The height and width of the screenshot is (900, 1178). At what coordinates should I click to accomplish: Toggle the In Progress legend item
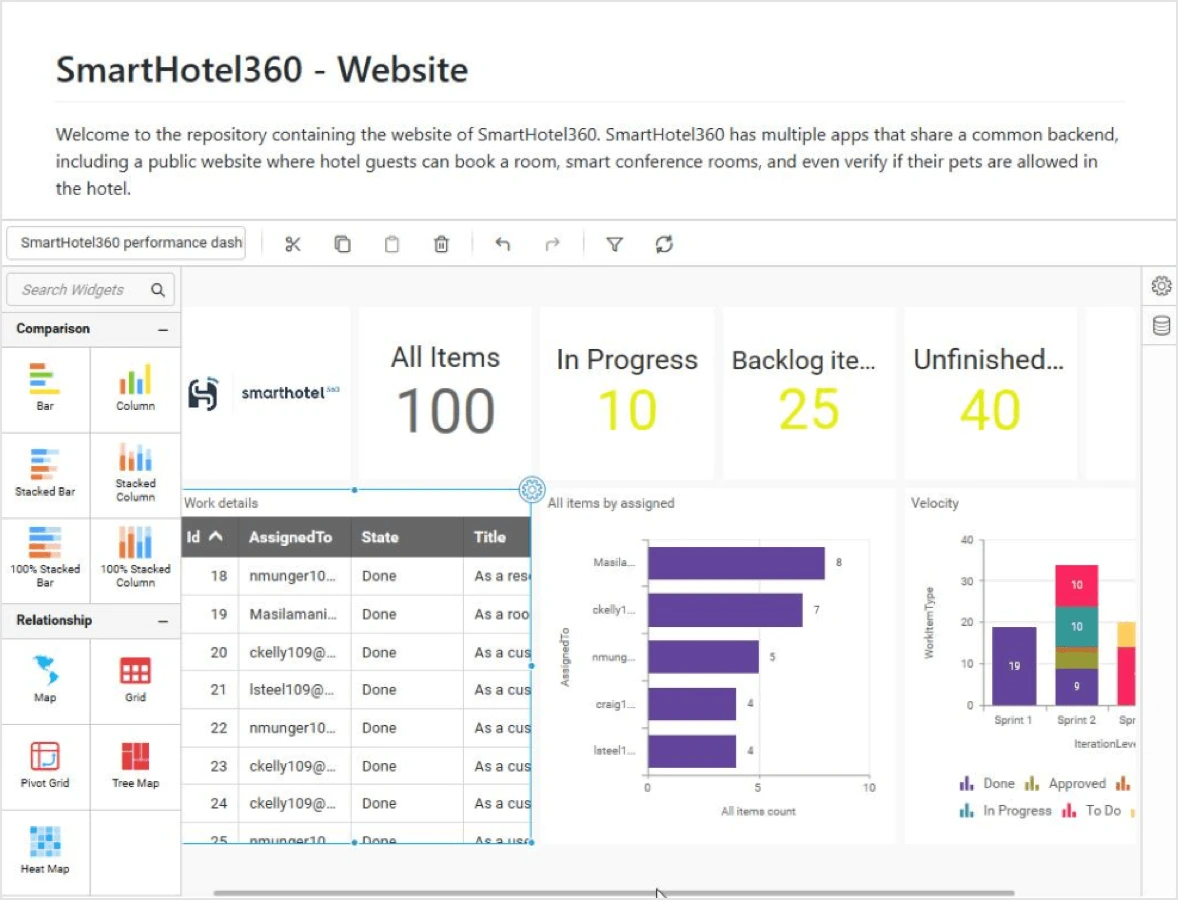click(1006, 811)
